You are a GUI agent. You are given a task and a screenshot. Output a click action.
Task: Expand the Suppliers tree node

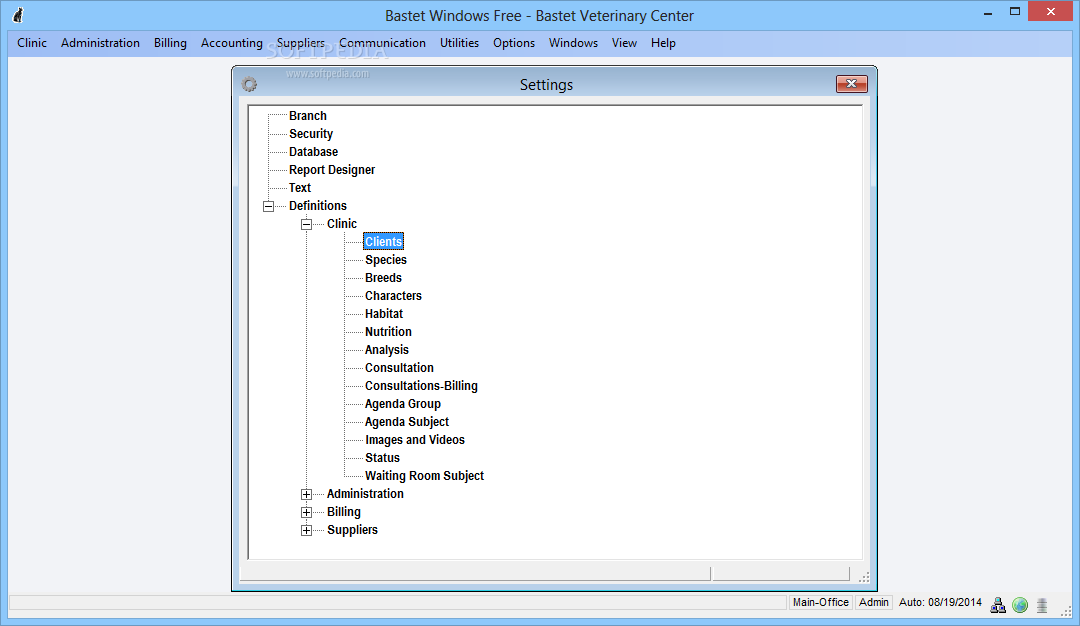click(x=307, y=530)
